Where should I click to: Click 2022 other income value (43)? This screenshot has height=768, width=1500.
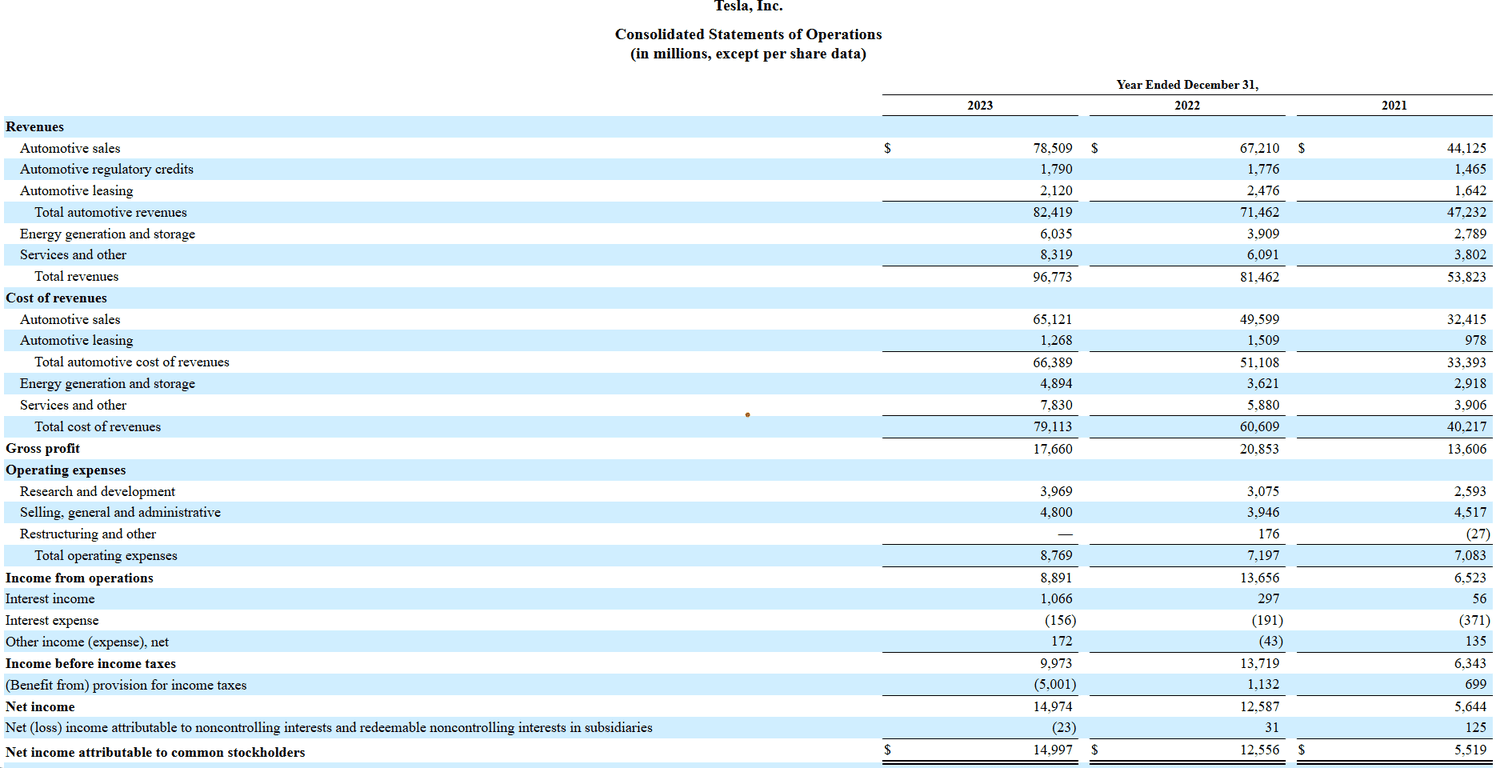point(1269,641)
